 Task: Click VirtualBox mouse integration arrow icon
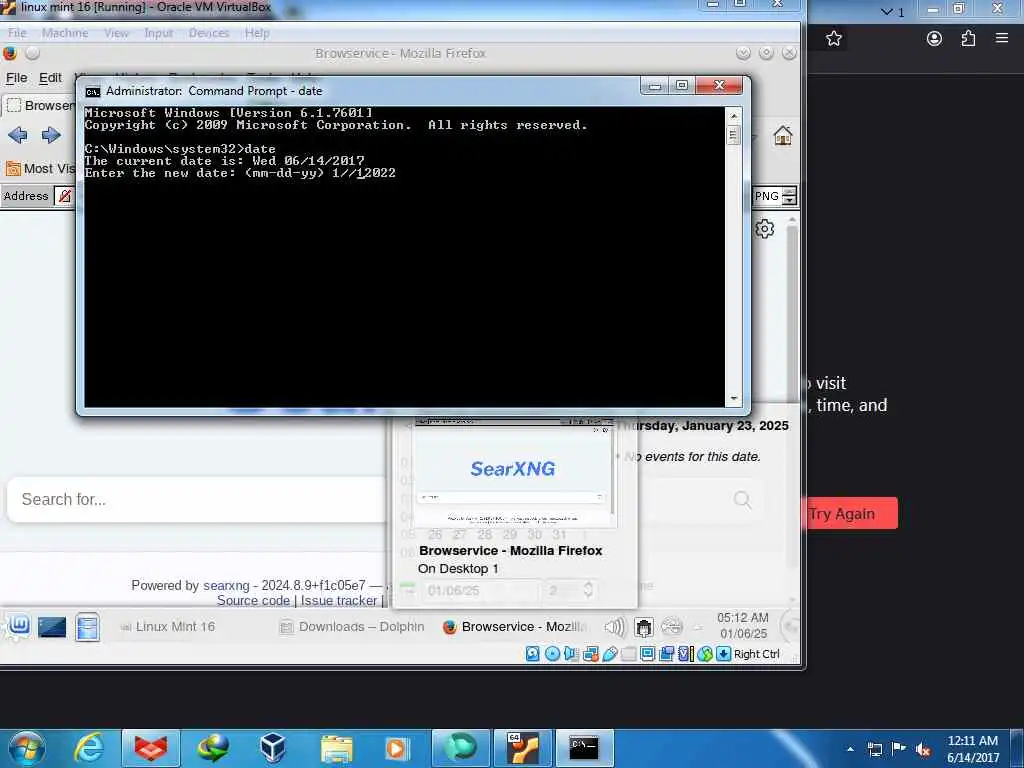point(724,654)
